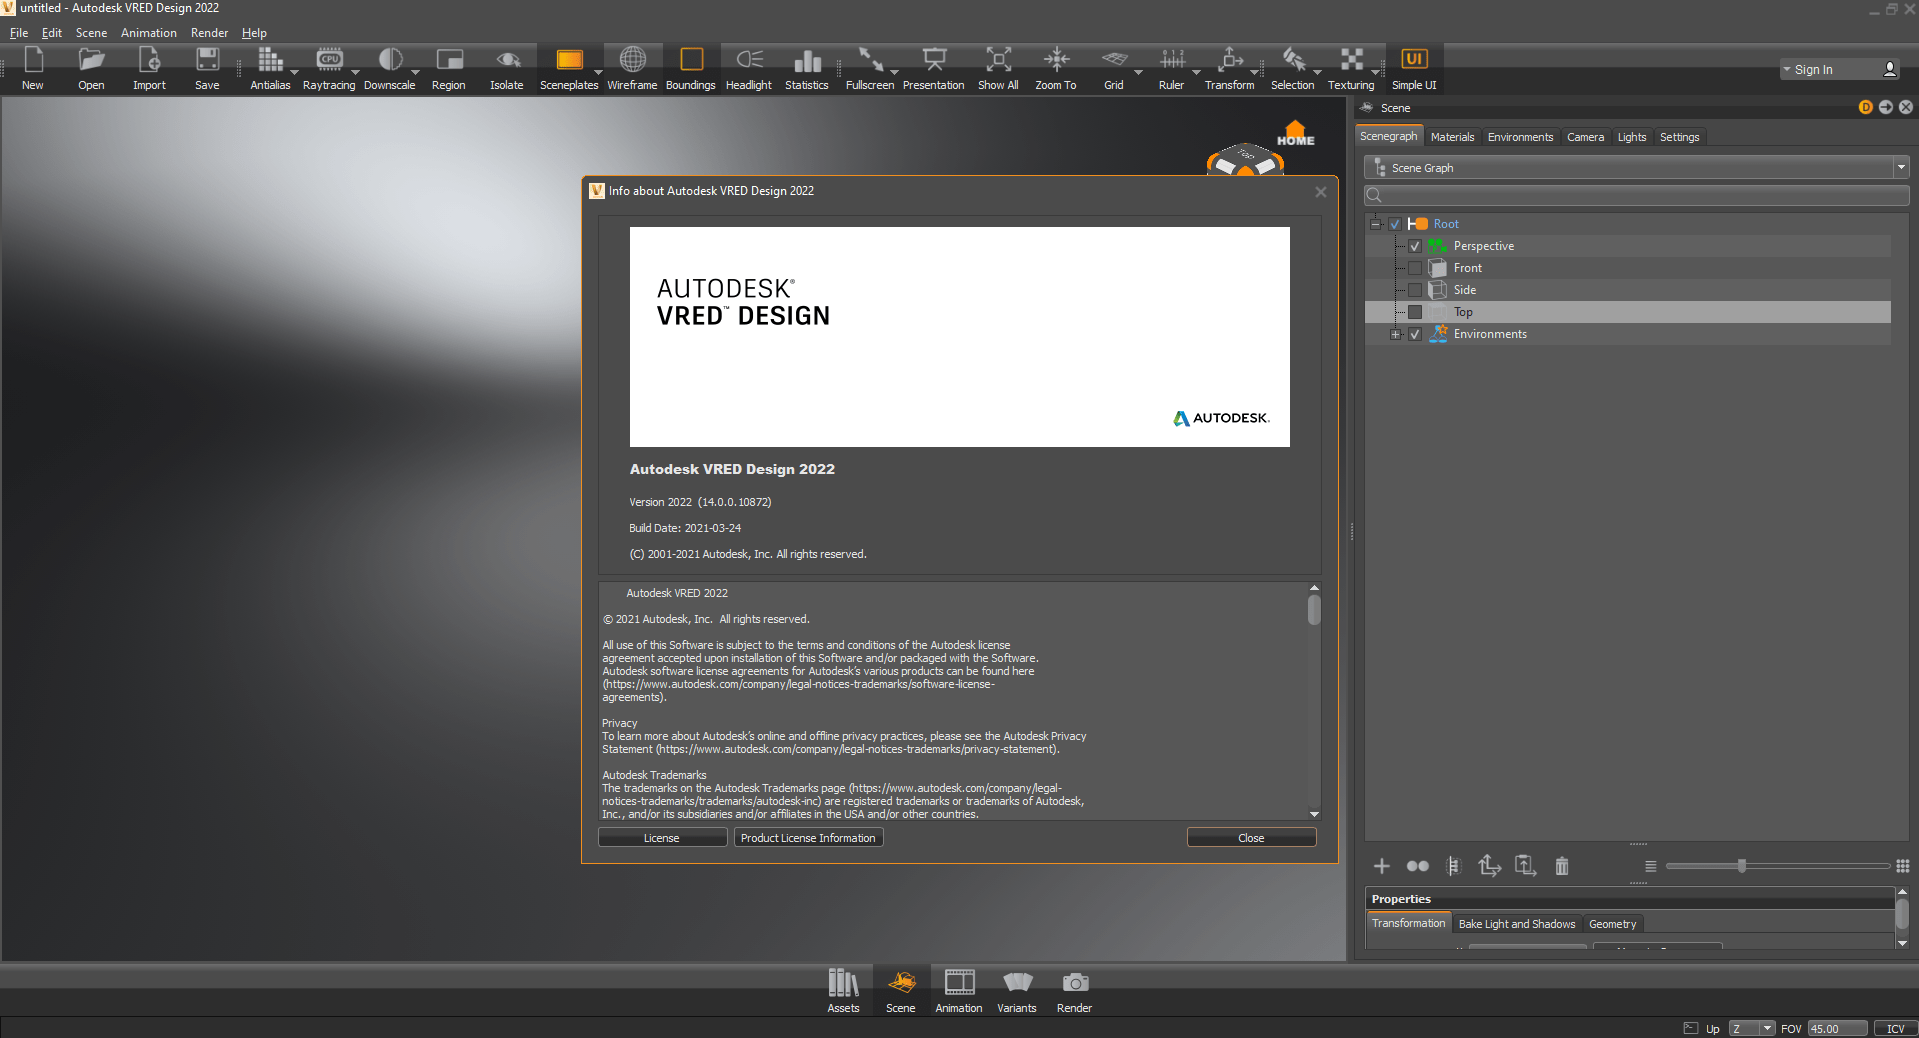Toggle the Environments node checkbox
Screen dimensions: 1919x1038
1415,334
